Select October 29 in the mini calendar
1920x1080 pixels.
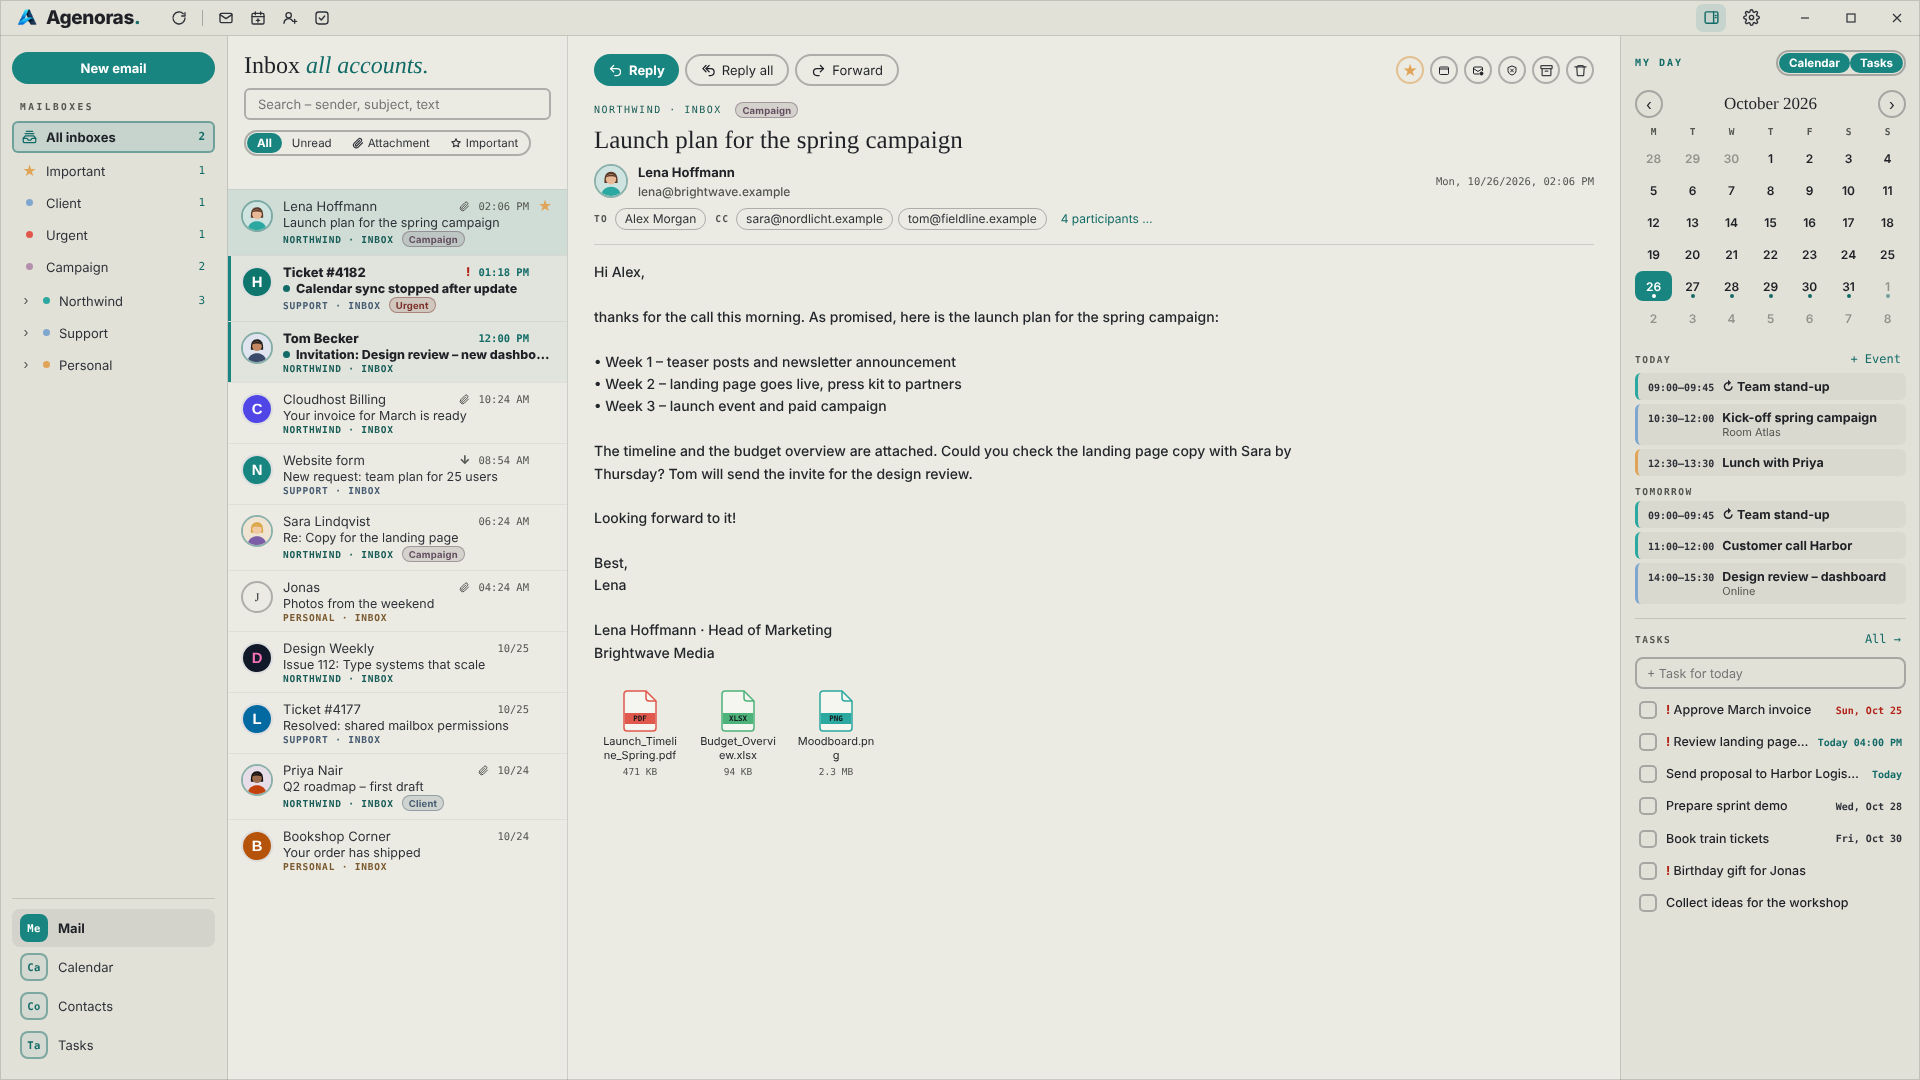tap(1770, 287)
